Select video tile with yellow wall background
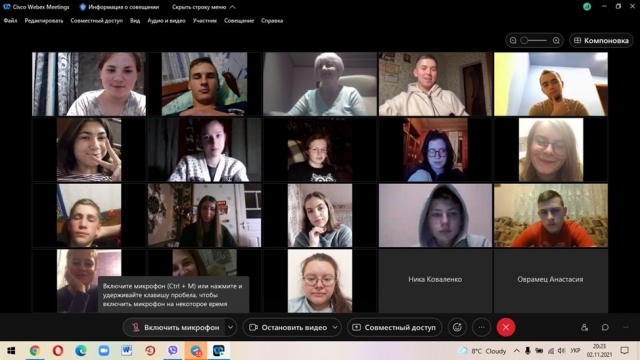The width and height of the screenshot is (640, 360). click(x=551, y=84)
